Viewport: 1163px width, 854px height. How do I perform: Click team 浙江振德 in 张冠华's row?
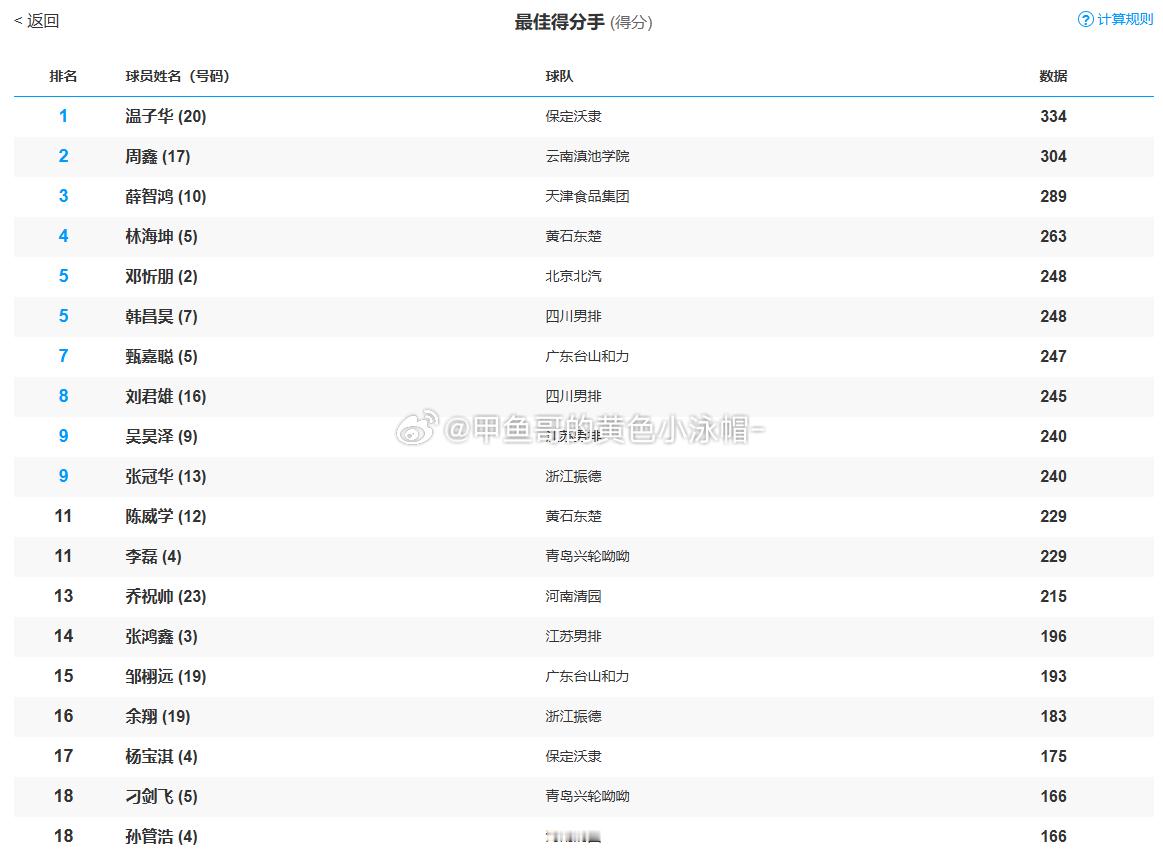pos(573,477)
